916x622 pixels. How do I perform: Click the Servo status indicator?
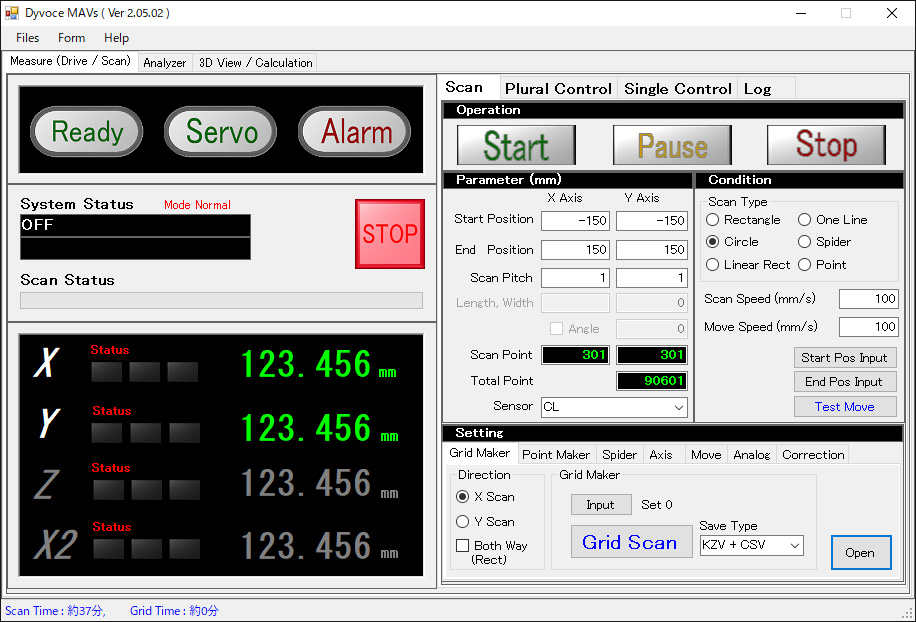221,132
